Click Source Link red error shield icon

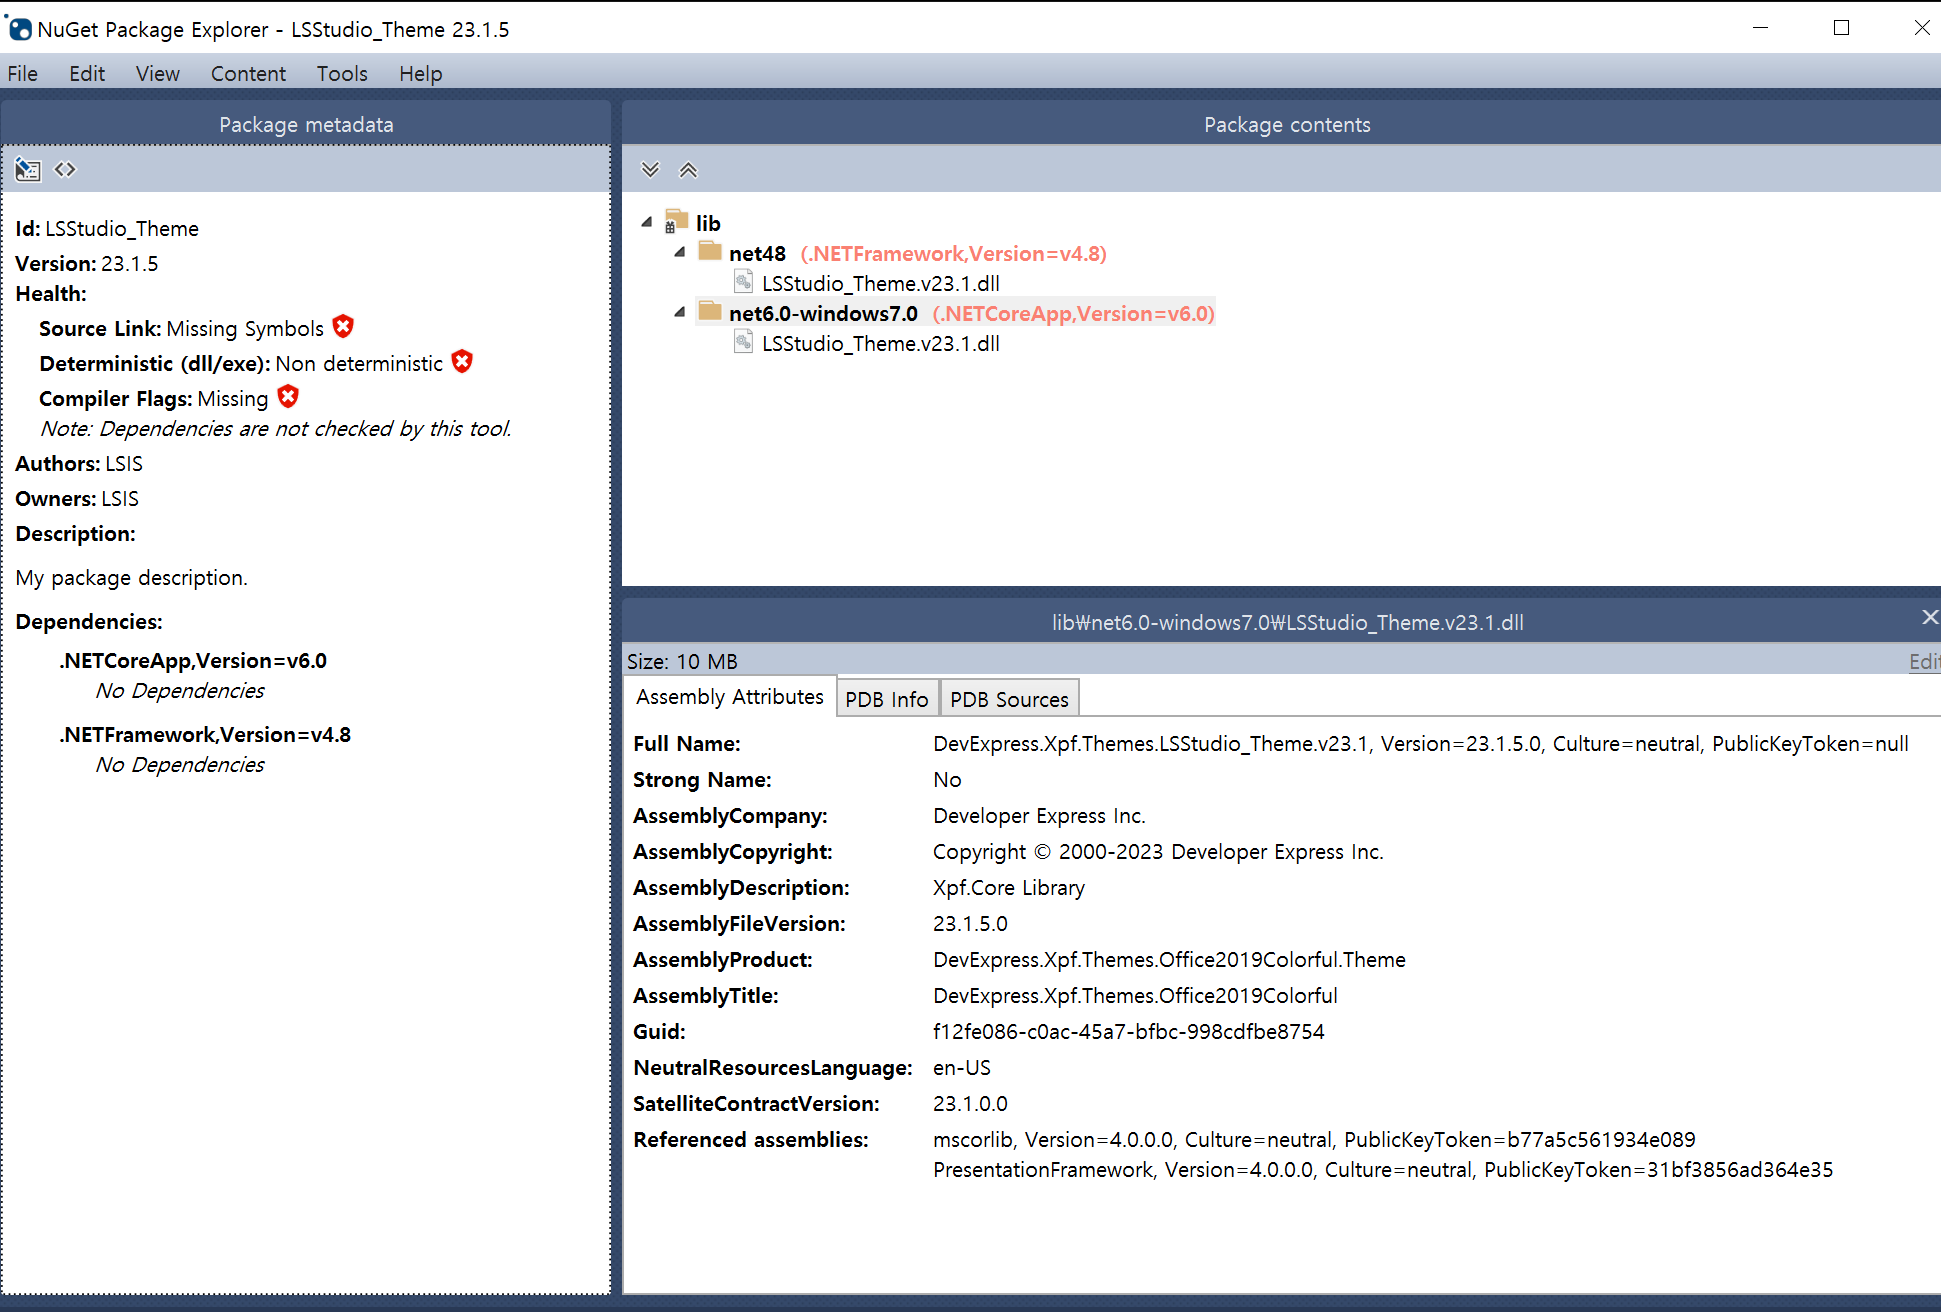tap(343, 327)
